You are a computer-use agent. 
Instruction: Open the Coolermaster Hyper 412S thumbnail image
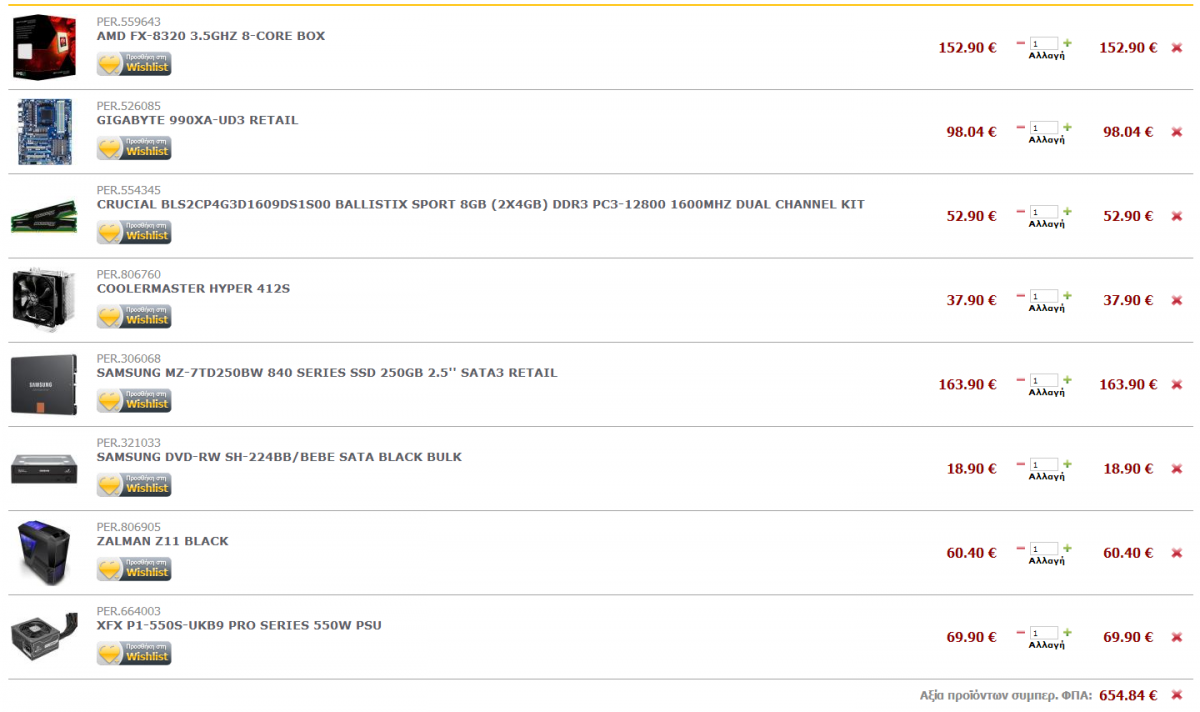(44, 300)
